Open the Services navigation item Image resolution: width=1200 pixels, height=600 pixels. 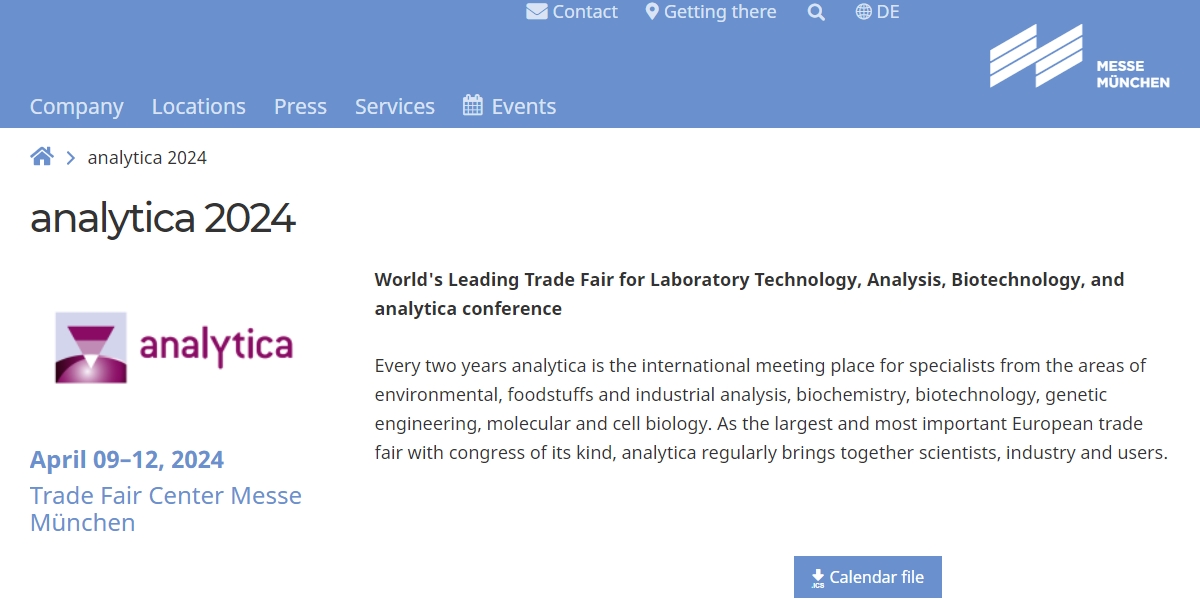coord(394,106)
